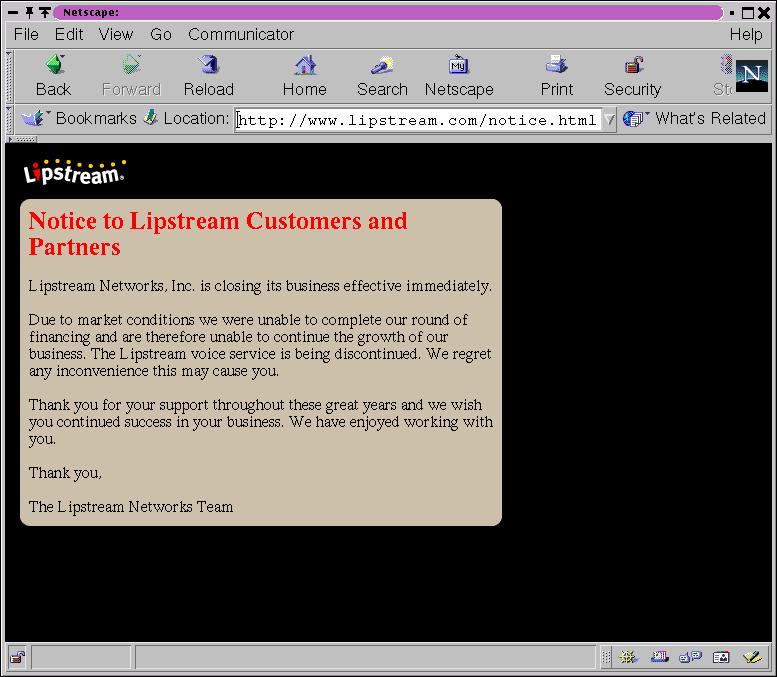Open the View menu
777x677 pixels.
tap(116, 34)
